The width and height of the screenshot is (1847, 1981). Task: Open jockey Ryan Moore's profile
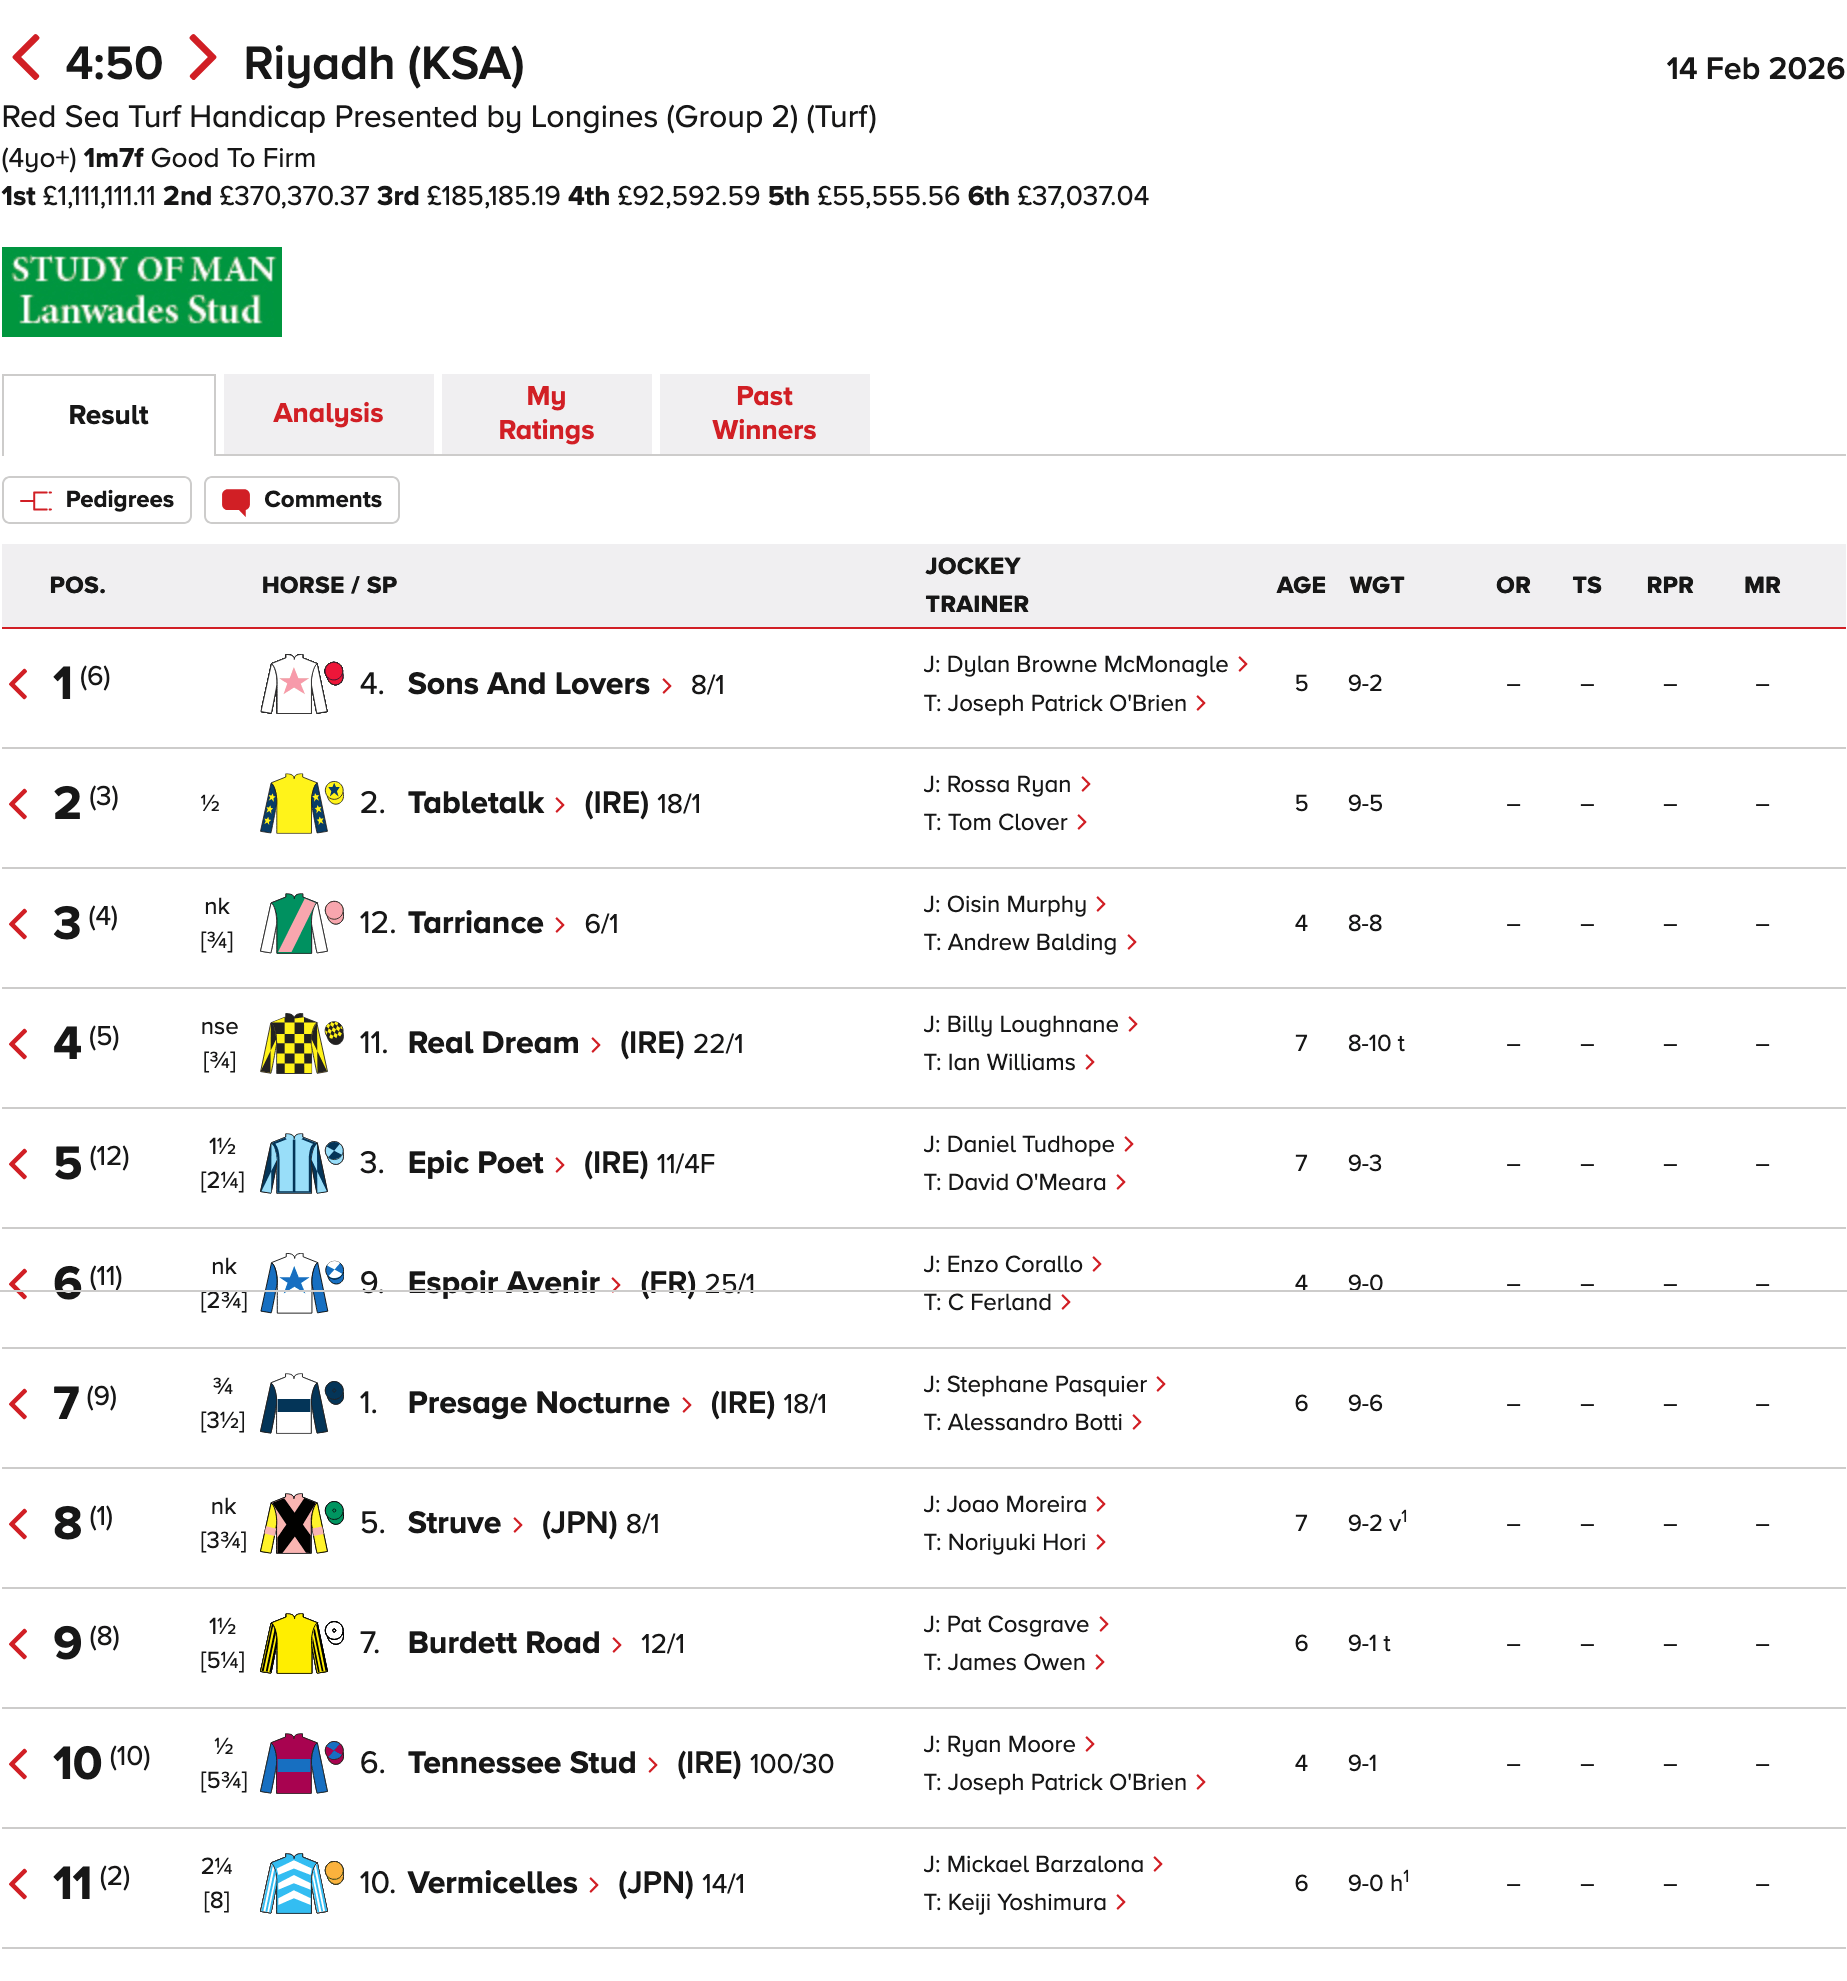[1011, 1745]
